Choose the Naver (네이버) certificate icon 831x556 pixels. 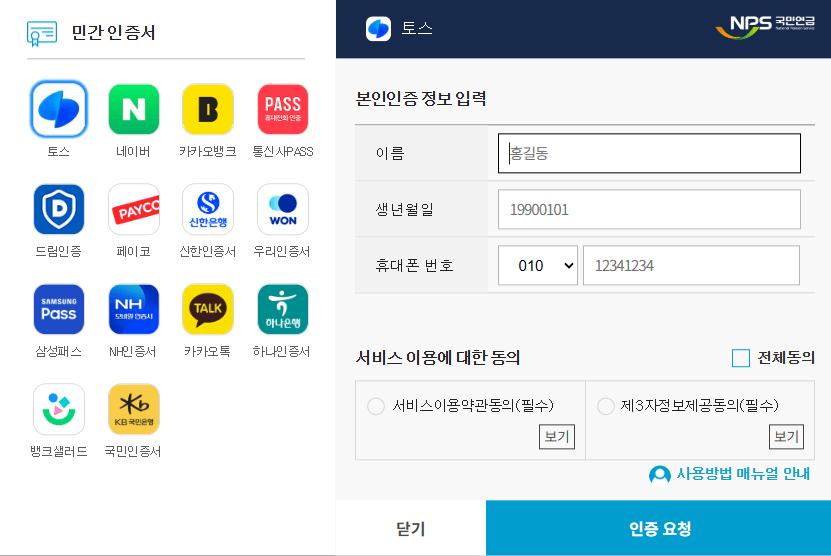coord(134,109)
